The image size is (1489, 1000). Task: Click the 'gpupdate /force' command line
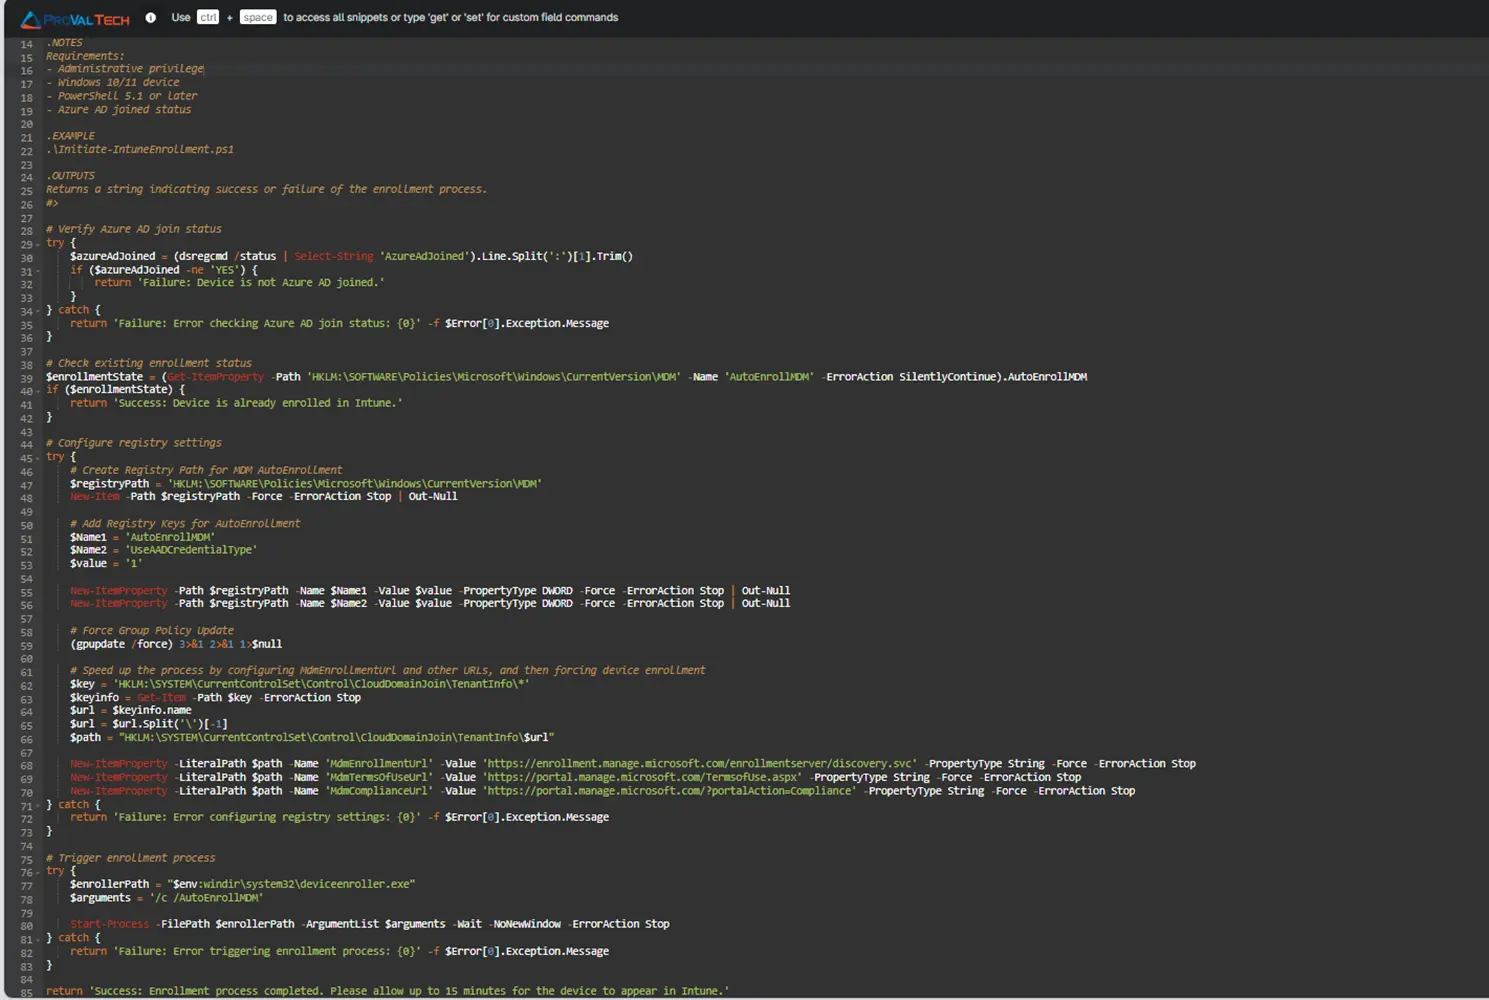coord(176,644)
